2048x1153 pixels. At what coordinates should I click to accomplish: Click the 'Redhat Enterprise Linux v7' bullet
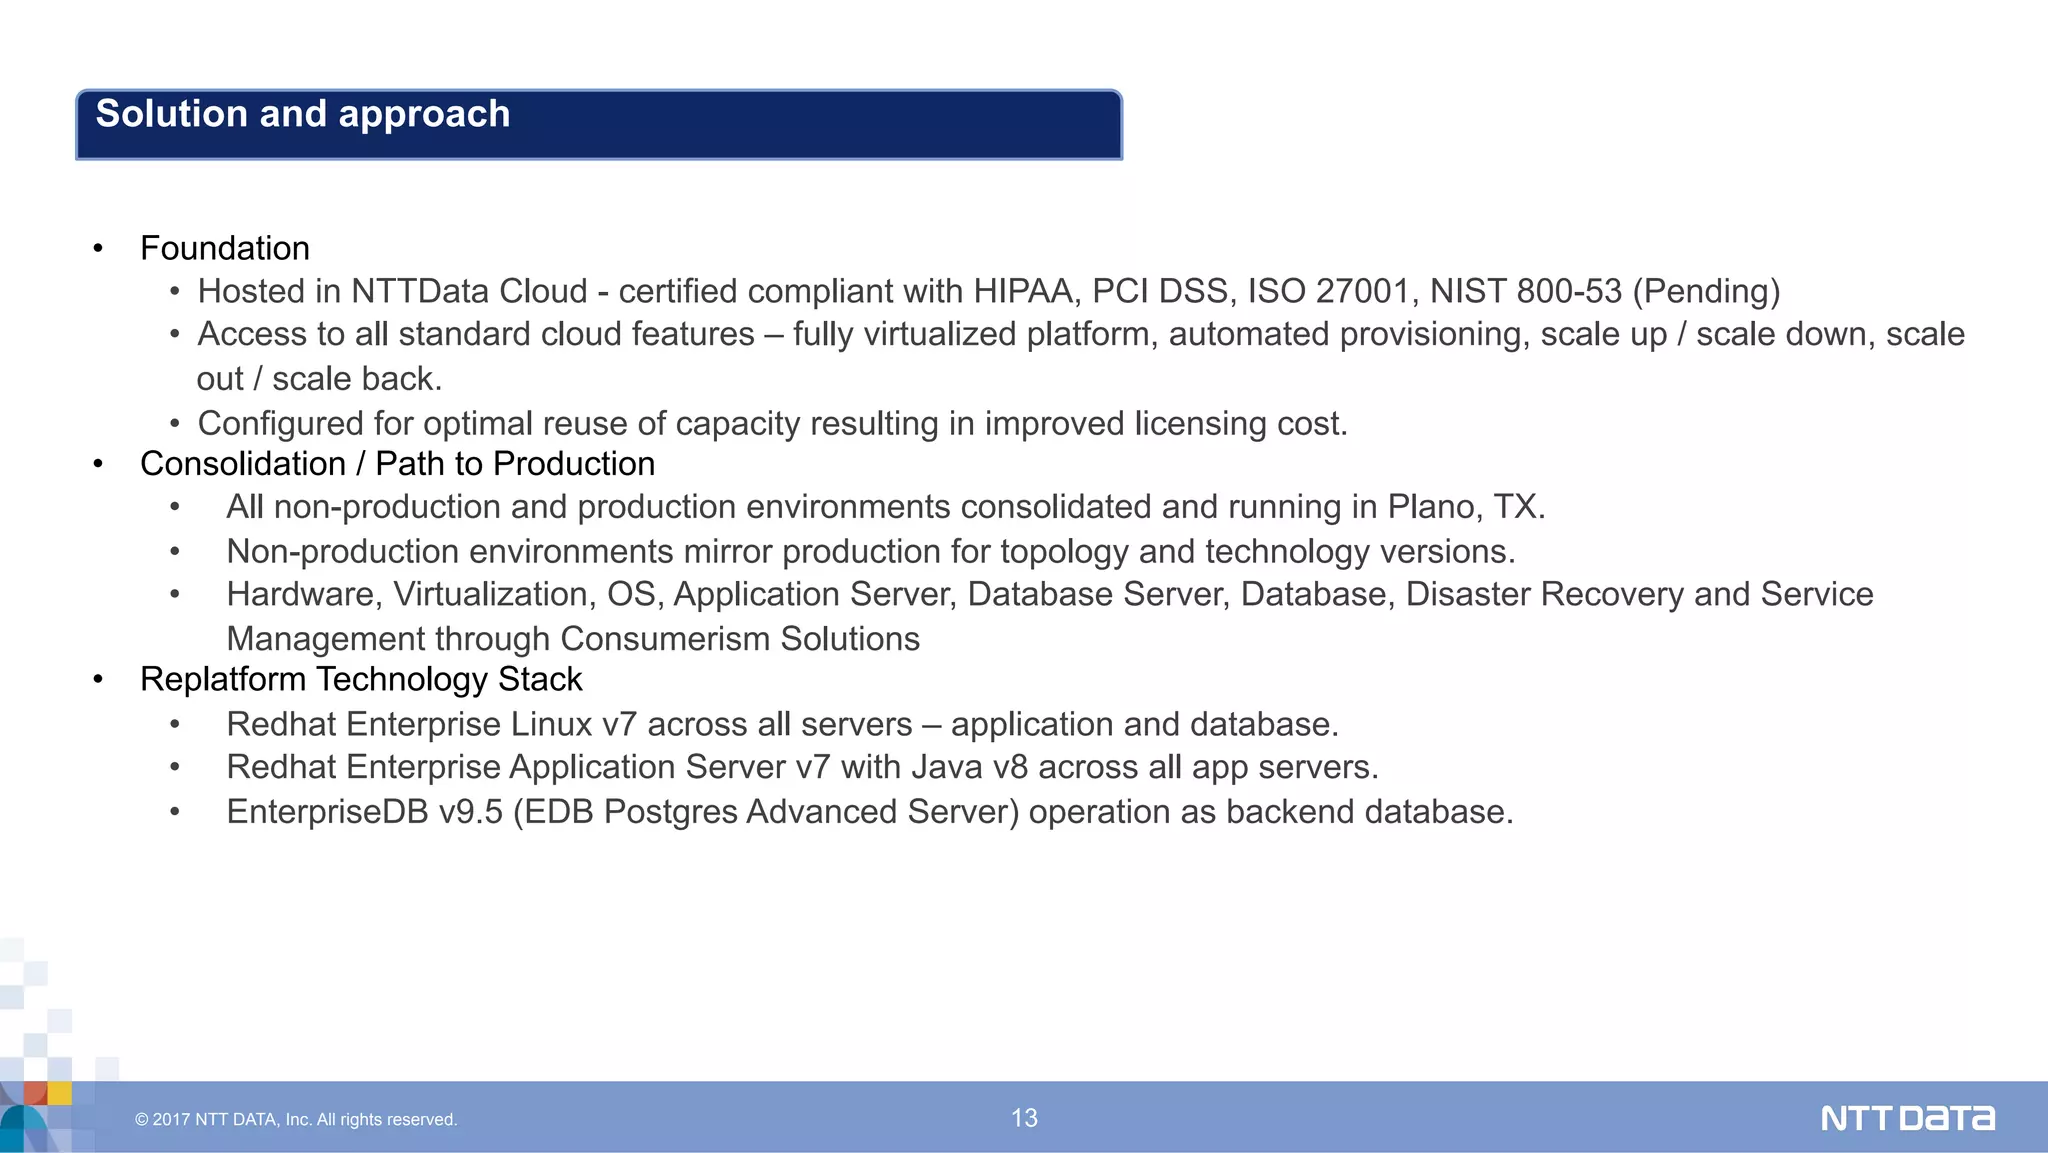(783, 724)
